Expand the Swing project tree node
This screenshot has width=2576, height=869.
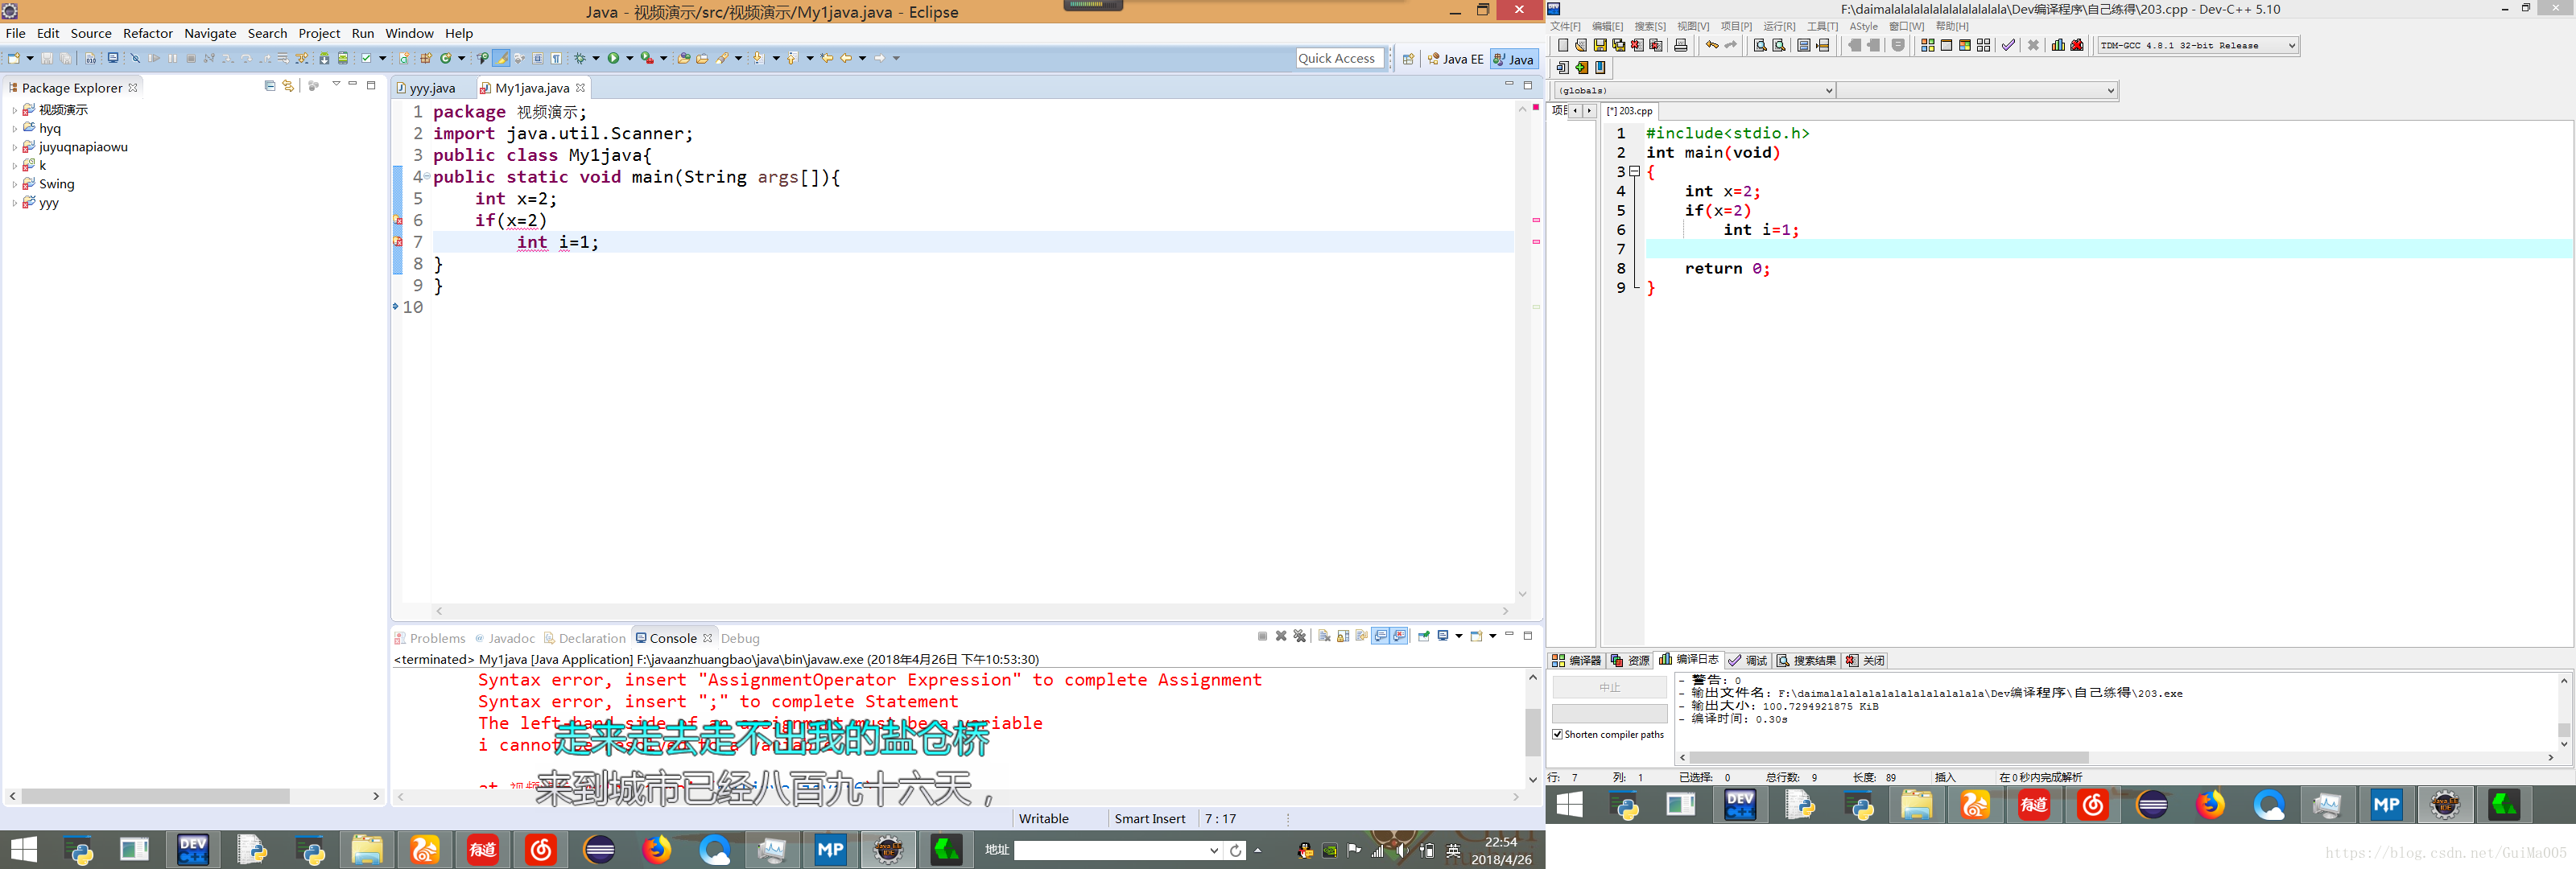14,184
